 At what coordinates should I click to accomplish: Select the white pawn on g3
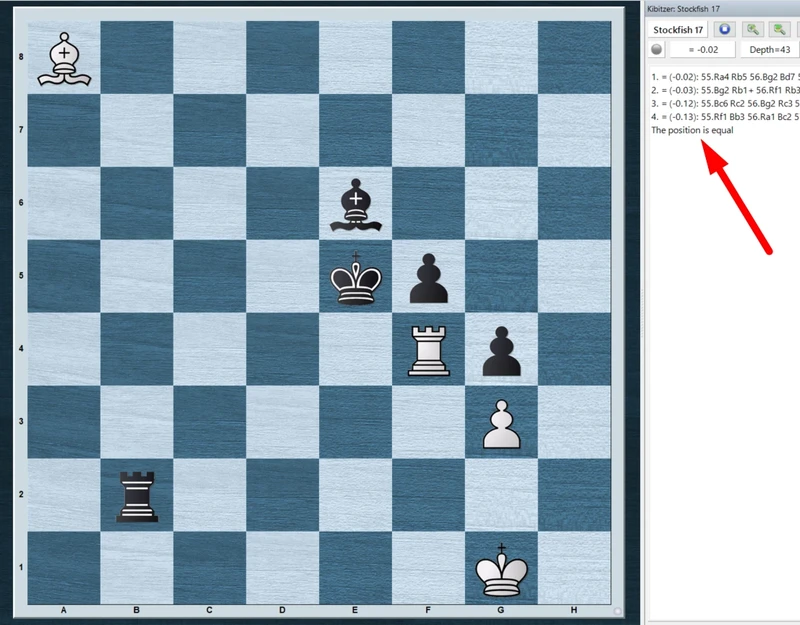click(501, 426)
